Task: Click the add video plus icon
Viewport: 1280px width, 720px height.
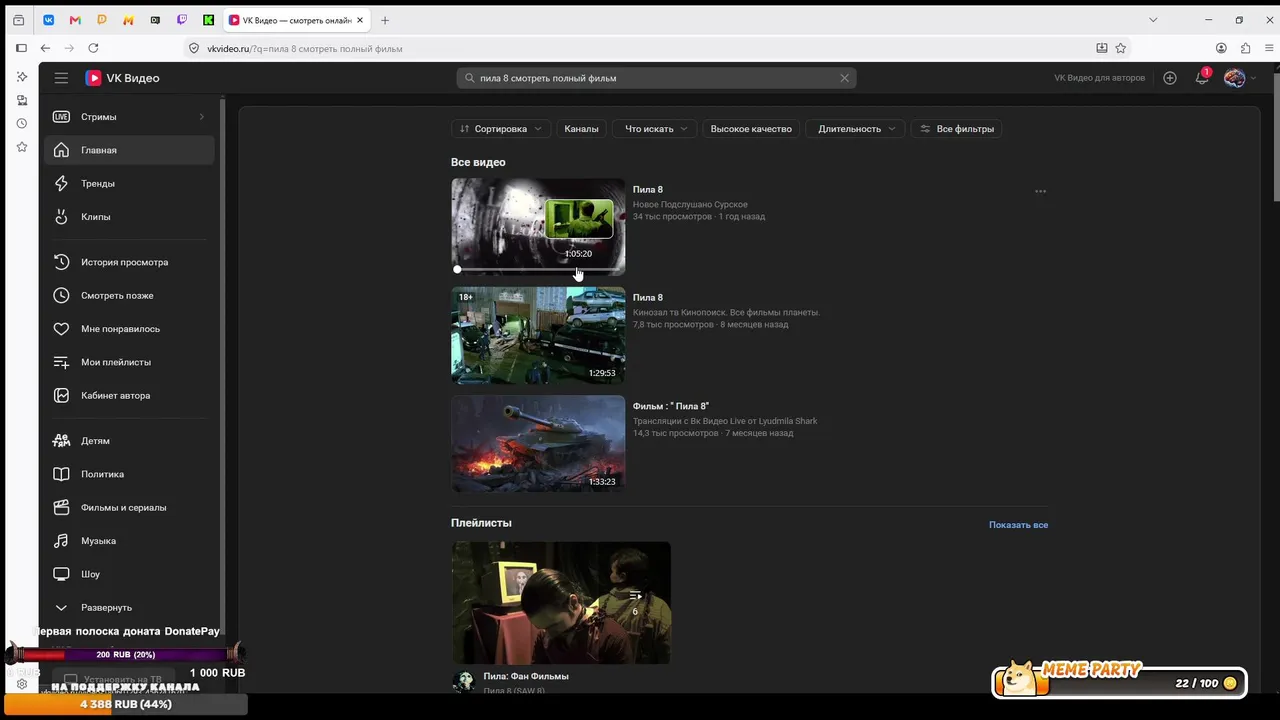Action: click(x=1170, y=78)
